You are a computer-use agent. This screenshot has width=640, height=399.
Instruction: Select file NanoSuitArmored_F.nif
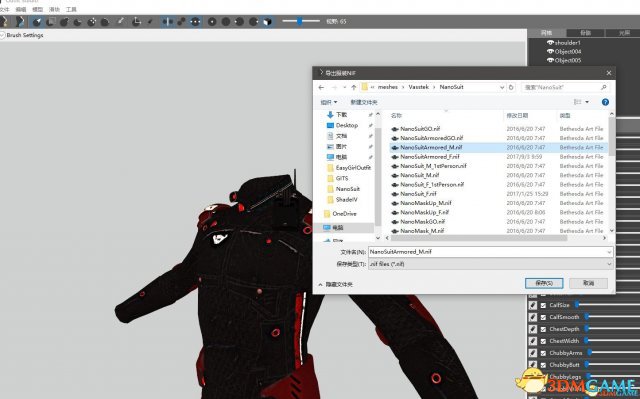pos(429,157)
